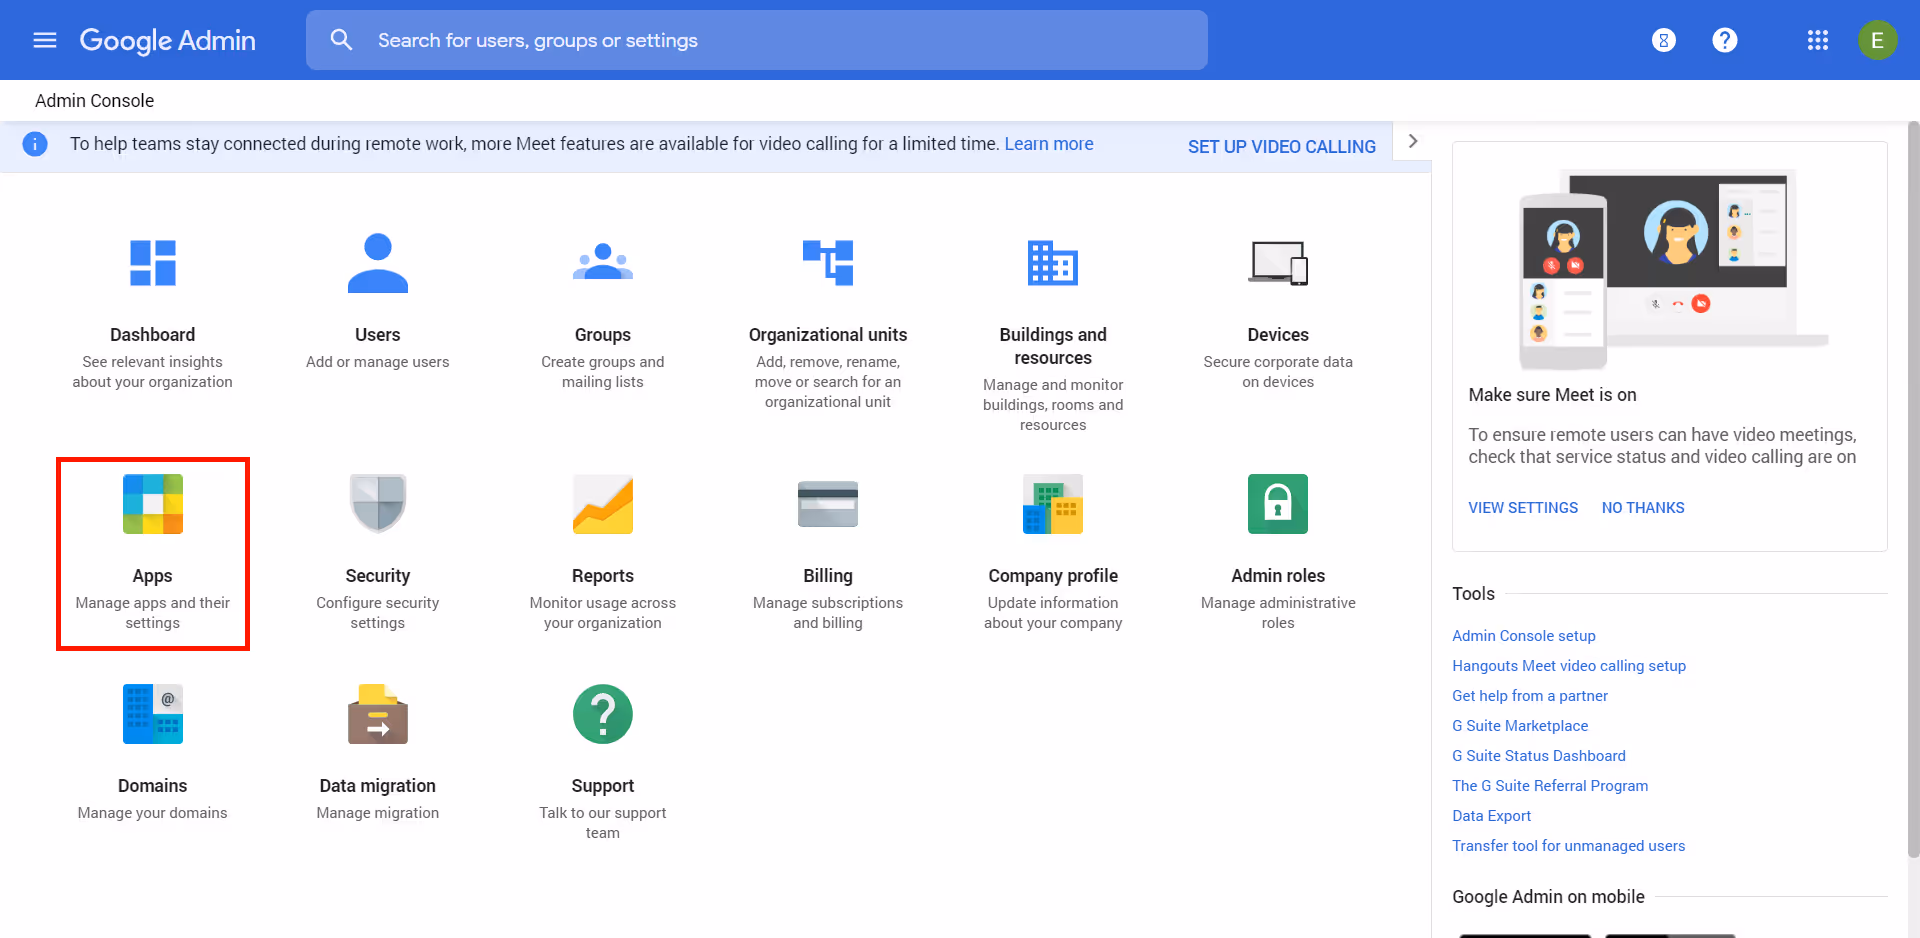Click the Dashboard title text
This screenshot has width=1920, height=938.
point(153,335)
